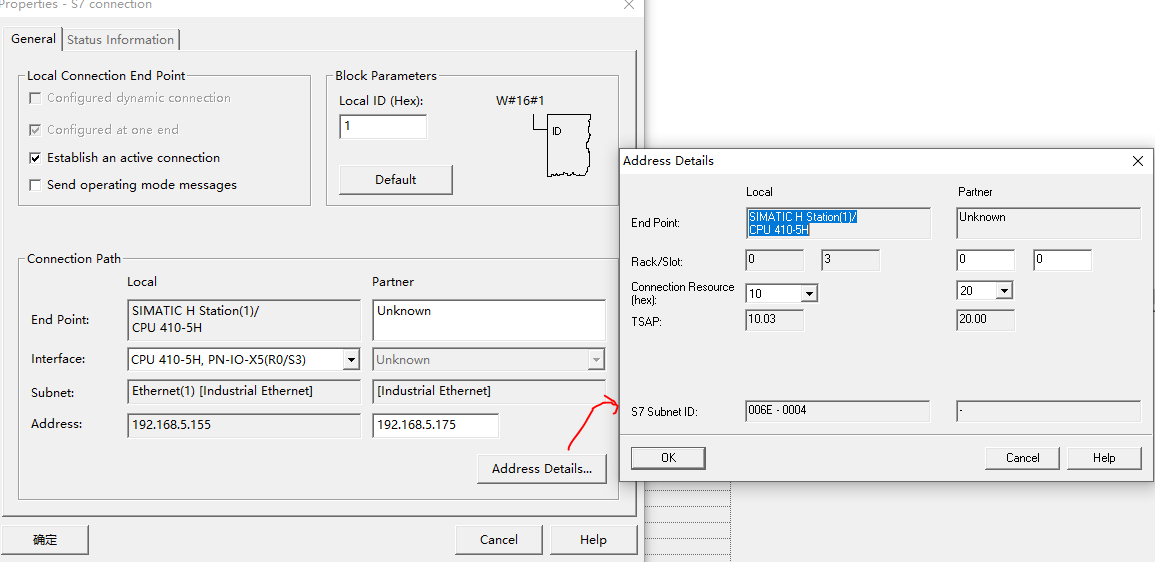Open the Status Information tab

click(121, 40)
